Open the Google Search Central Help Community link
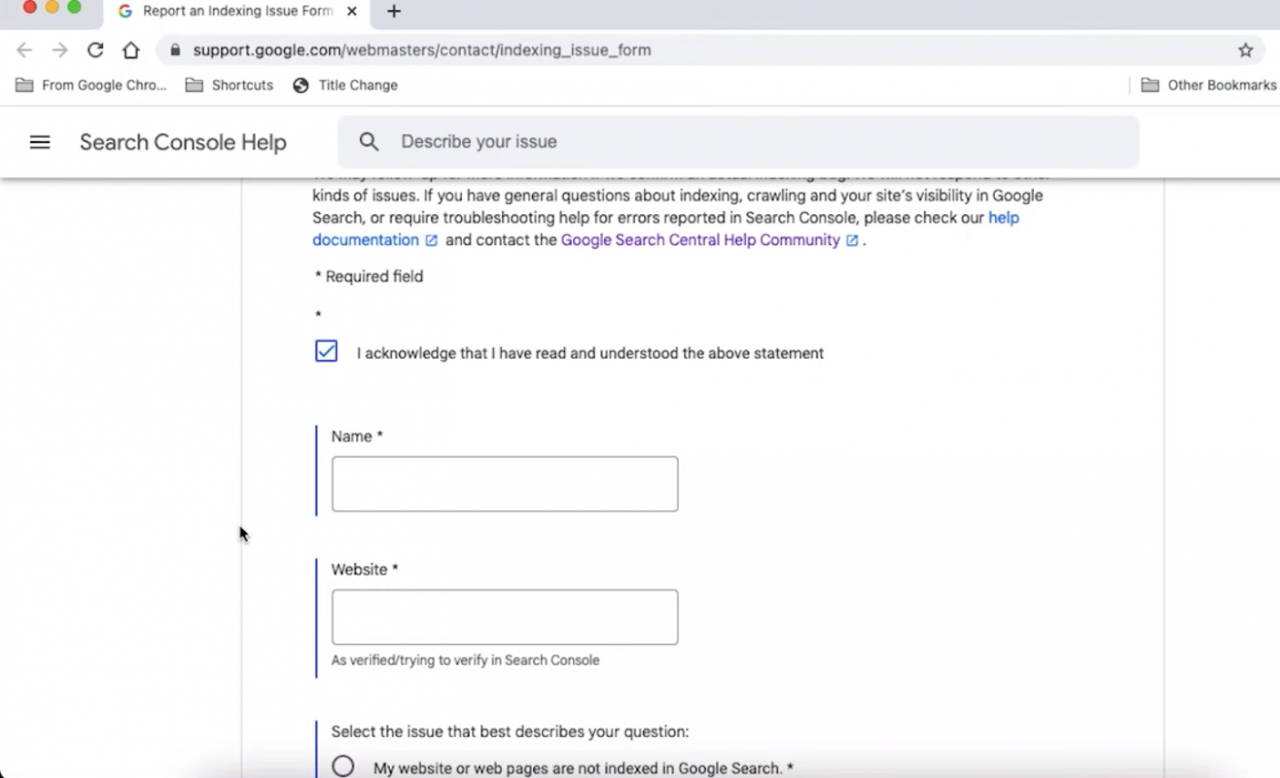 700,240
